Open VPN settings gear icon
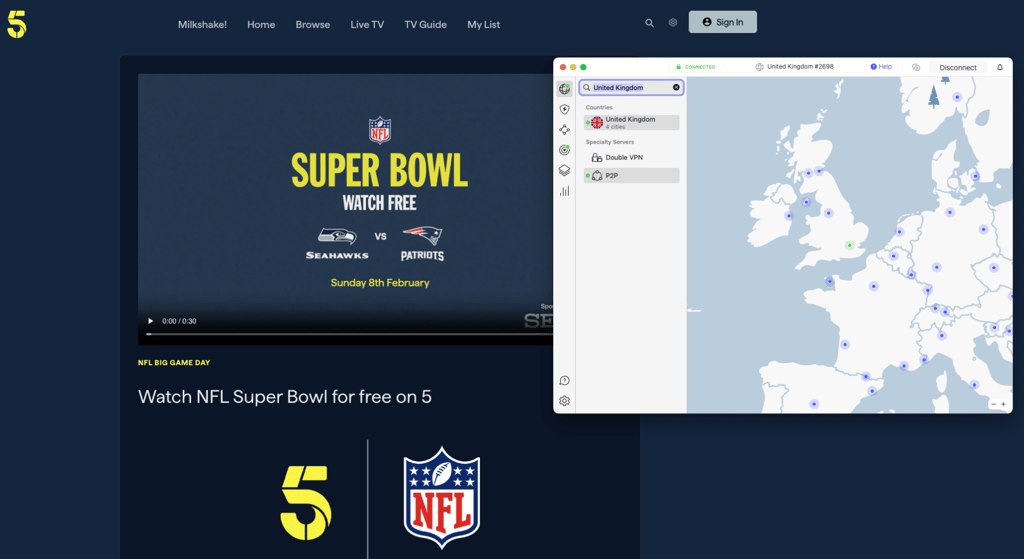1024x559 pixels. (564, 401)
